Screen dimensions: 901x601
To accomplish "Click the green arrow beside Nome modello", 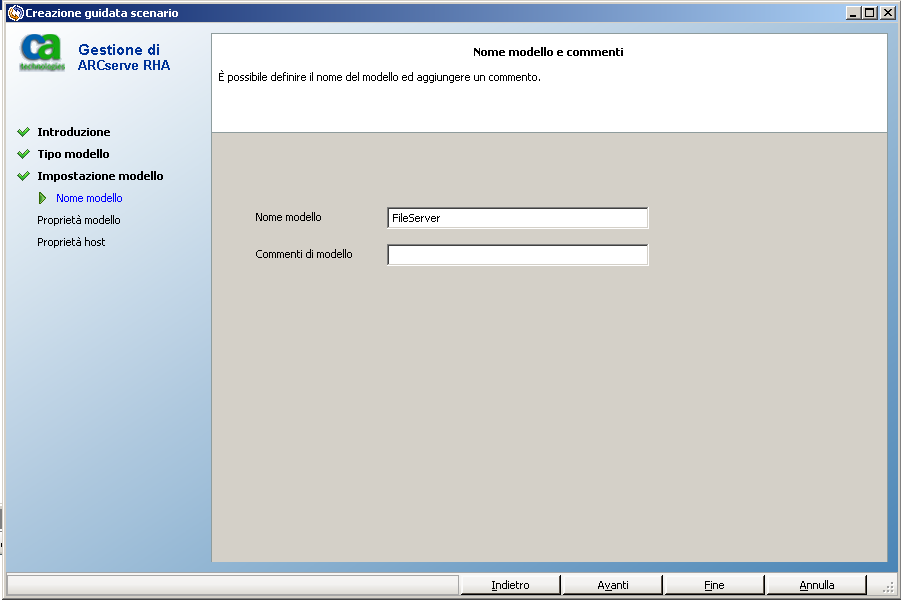I will point(42,198).
